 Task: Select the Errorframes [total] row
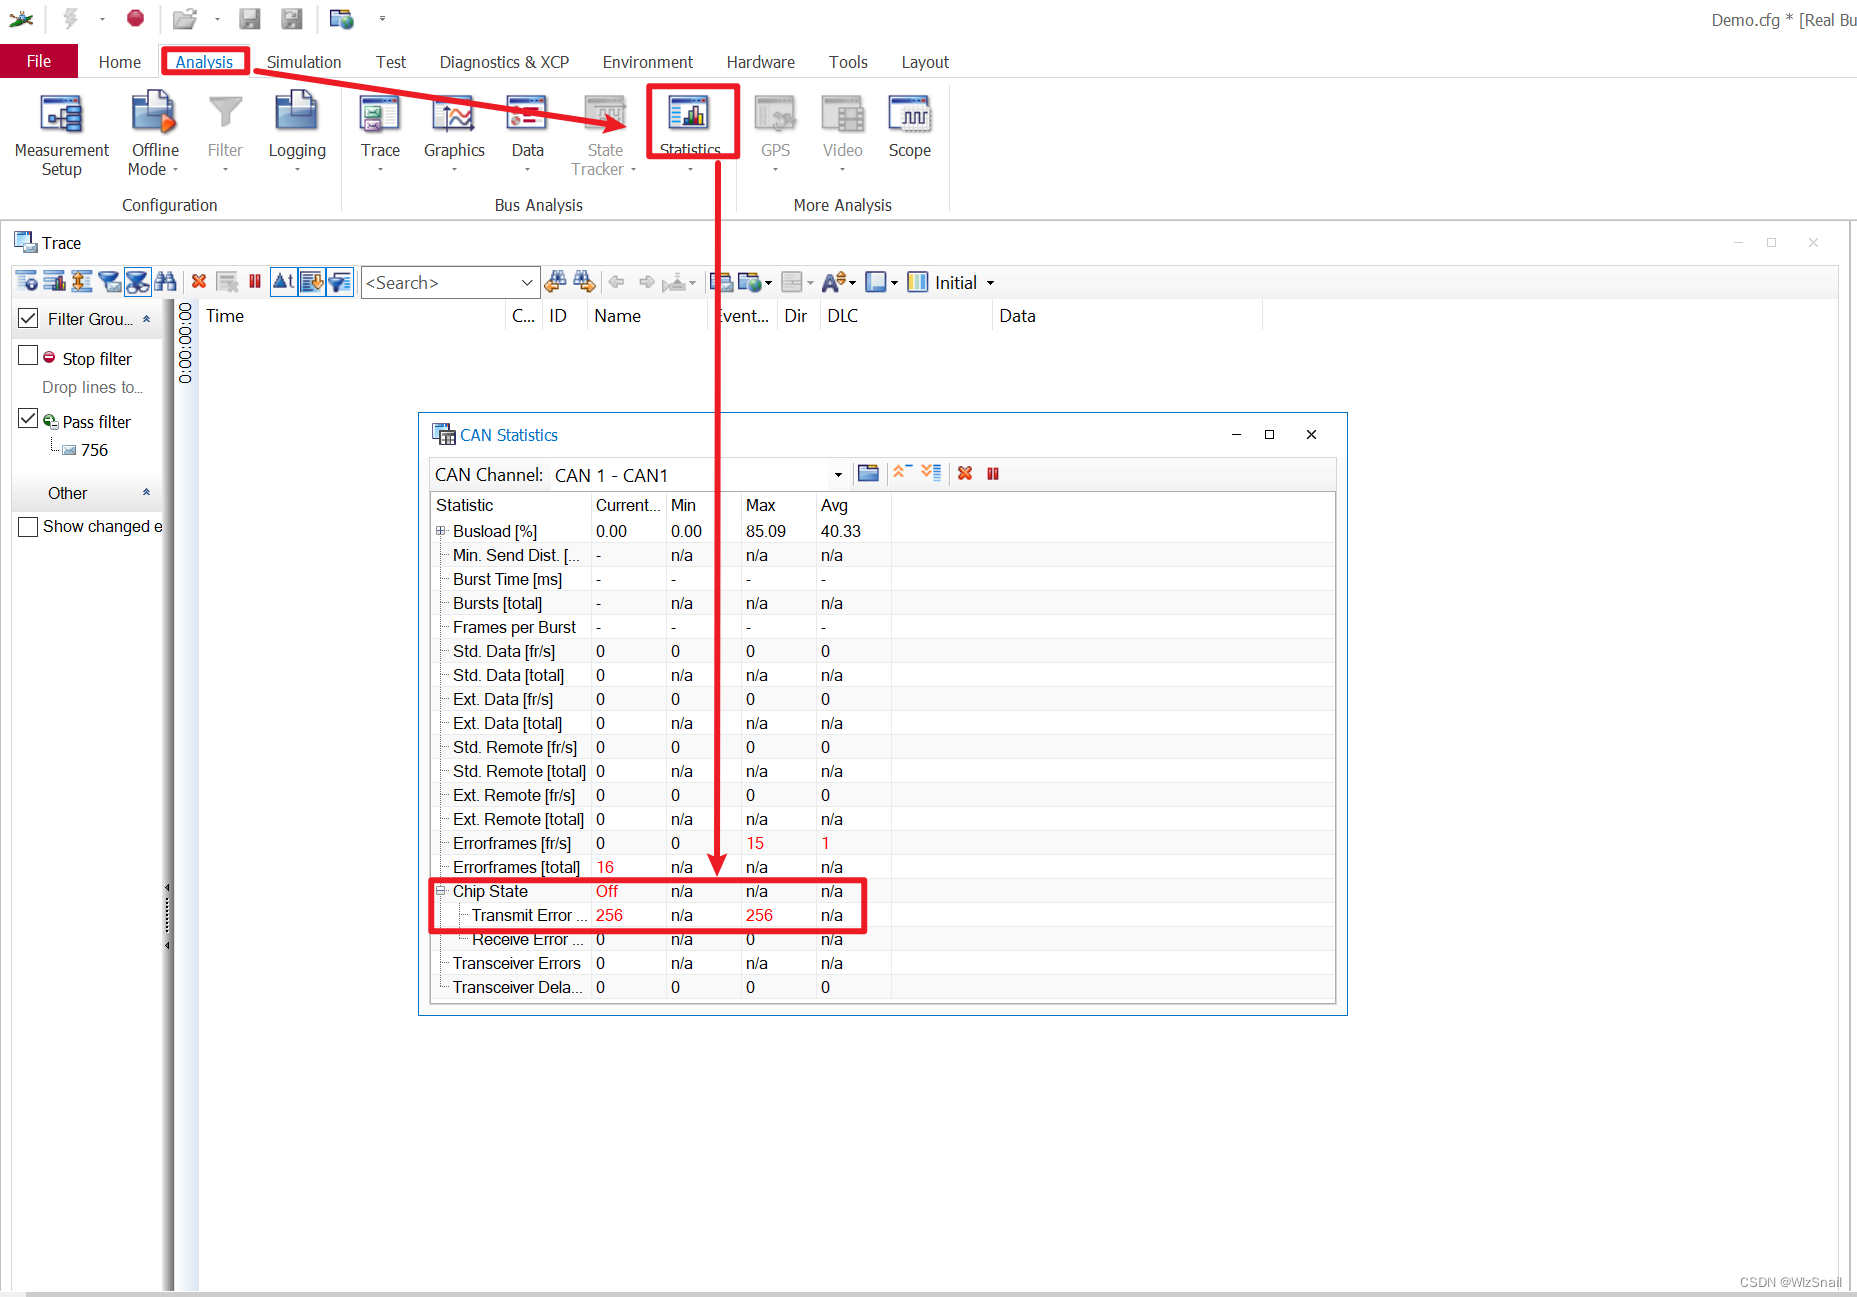(883, 867)
